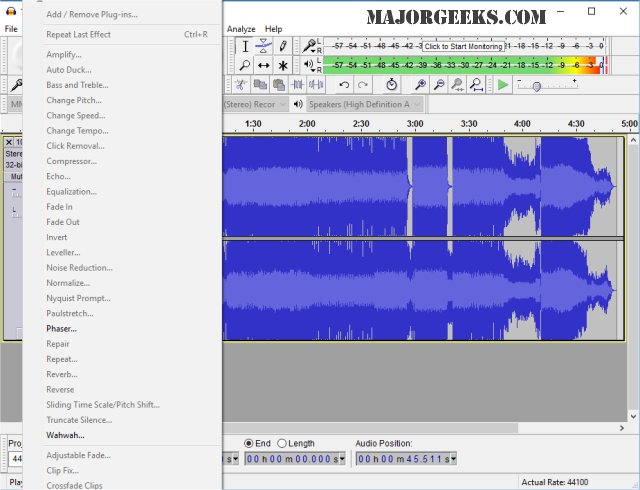This screenshot has width=640, height=490.
Task: Open the Analyze menu
Action: (x=241, y=29)
